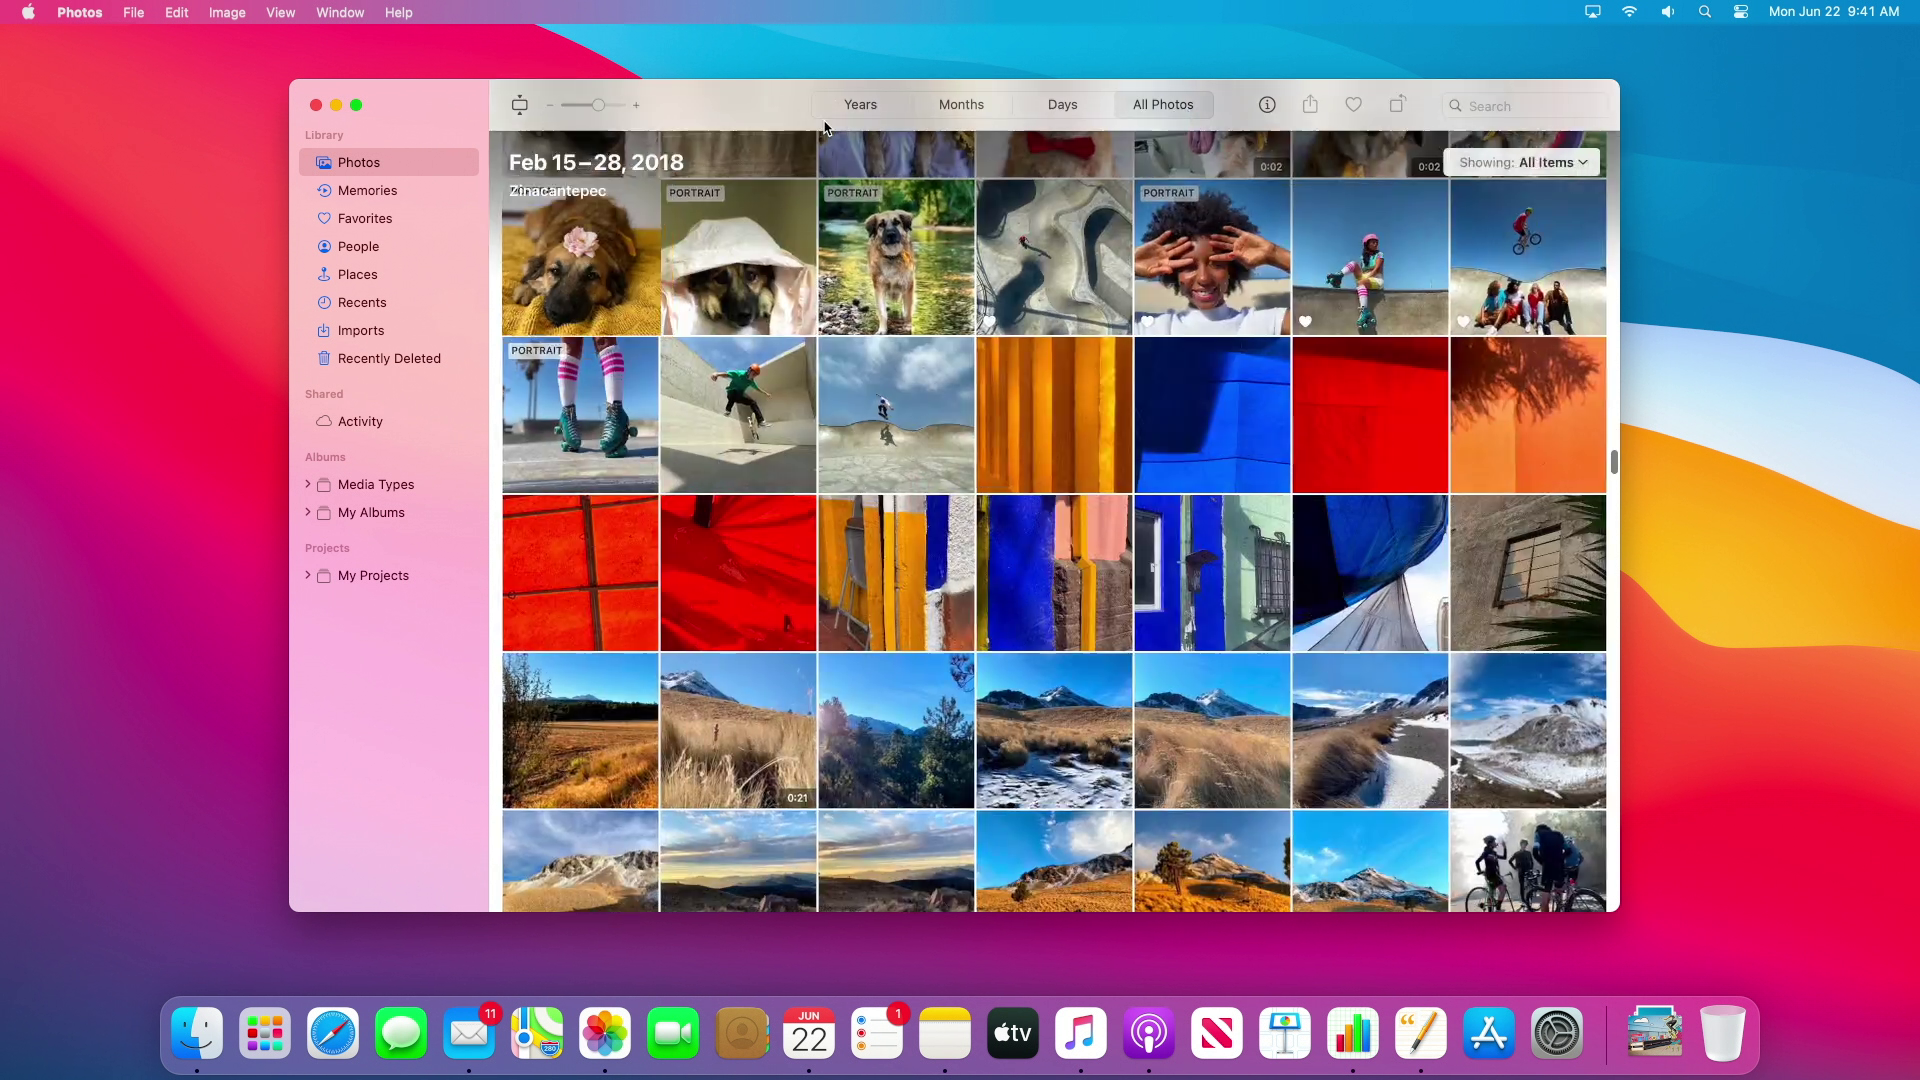Click the aspect ratio grid toggle icon
The image size is (1920, 1080).
tap(519, 105)
